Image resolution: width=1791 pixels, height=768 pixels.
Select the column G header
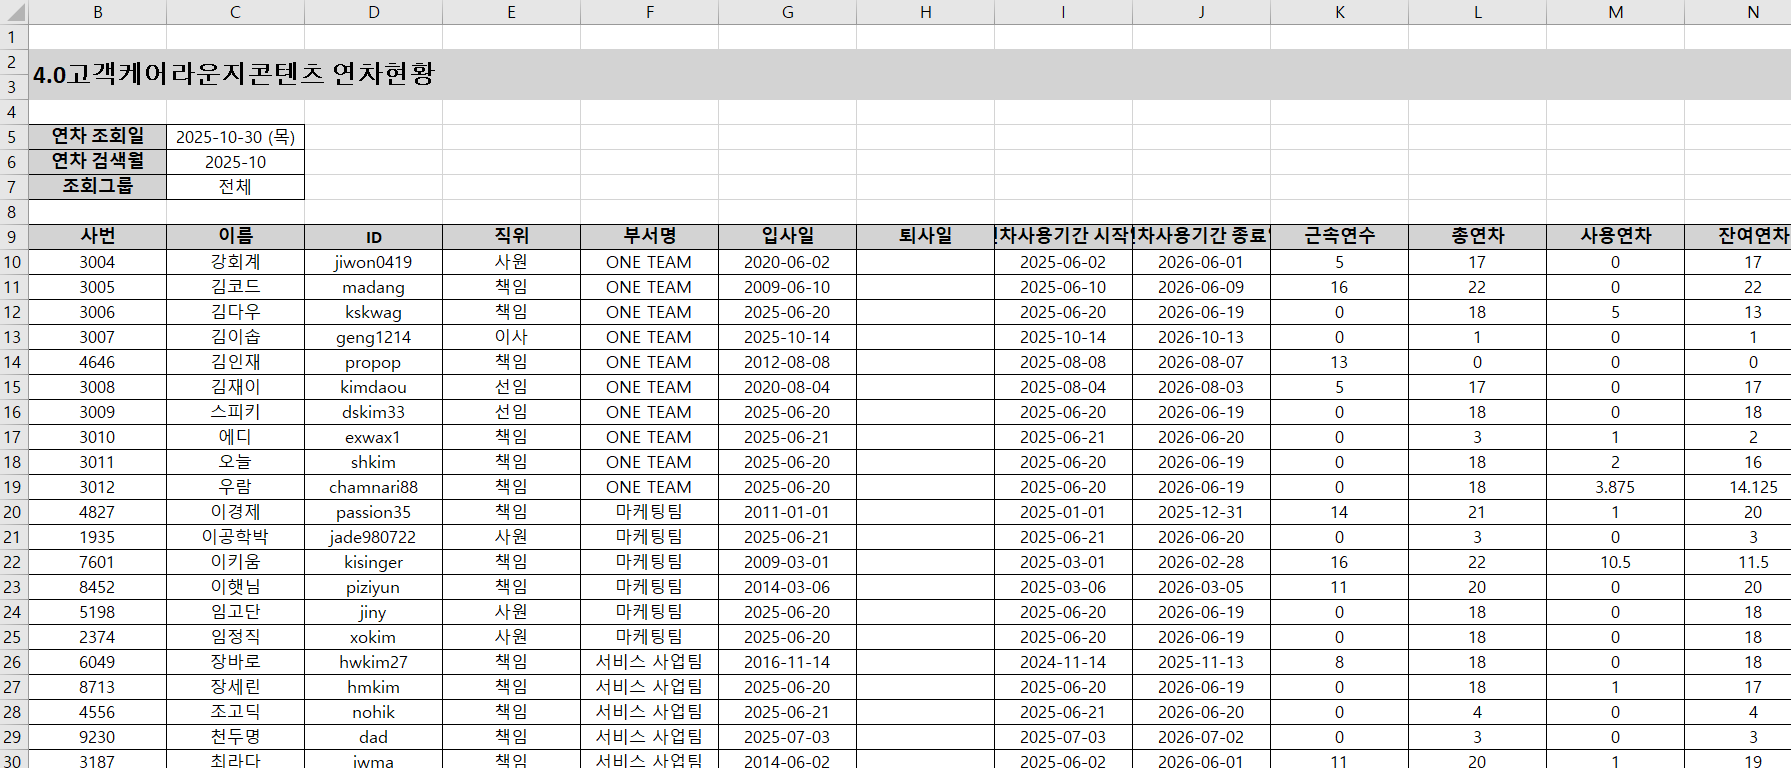pos(787,12)
